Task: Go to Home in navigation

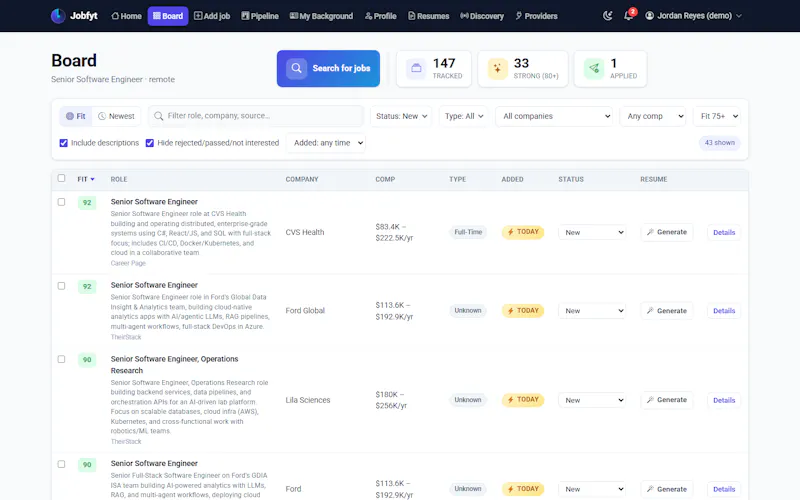Action: coord(127,16)
